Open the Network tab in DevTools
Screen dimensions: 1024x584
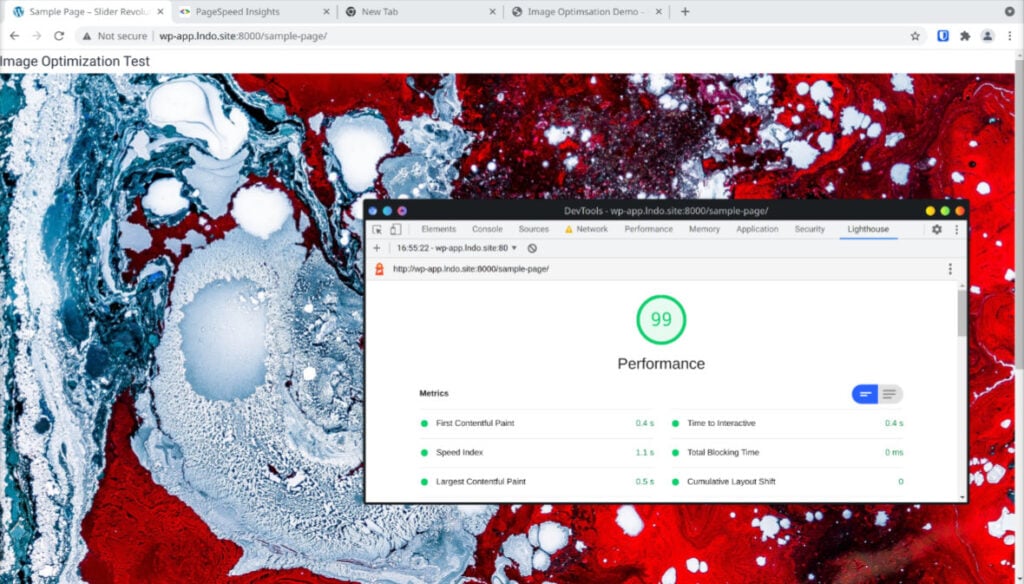coord(586,229)
